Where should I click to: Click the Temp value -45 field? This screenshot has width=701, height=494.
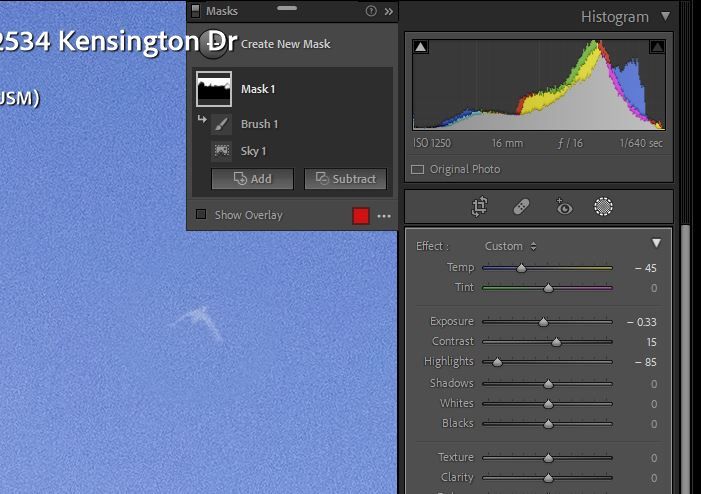[x=646, y=268]
